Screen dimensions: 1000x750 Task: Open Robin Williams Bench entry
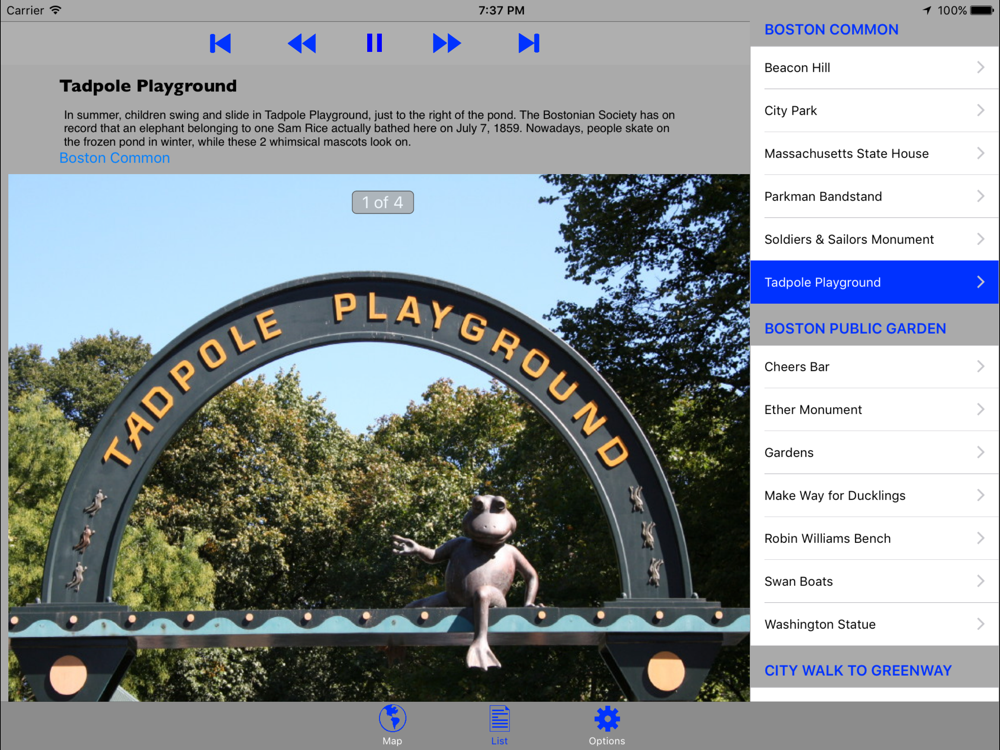875,538
